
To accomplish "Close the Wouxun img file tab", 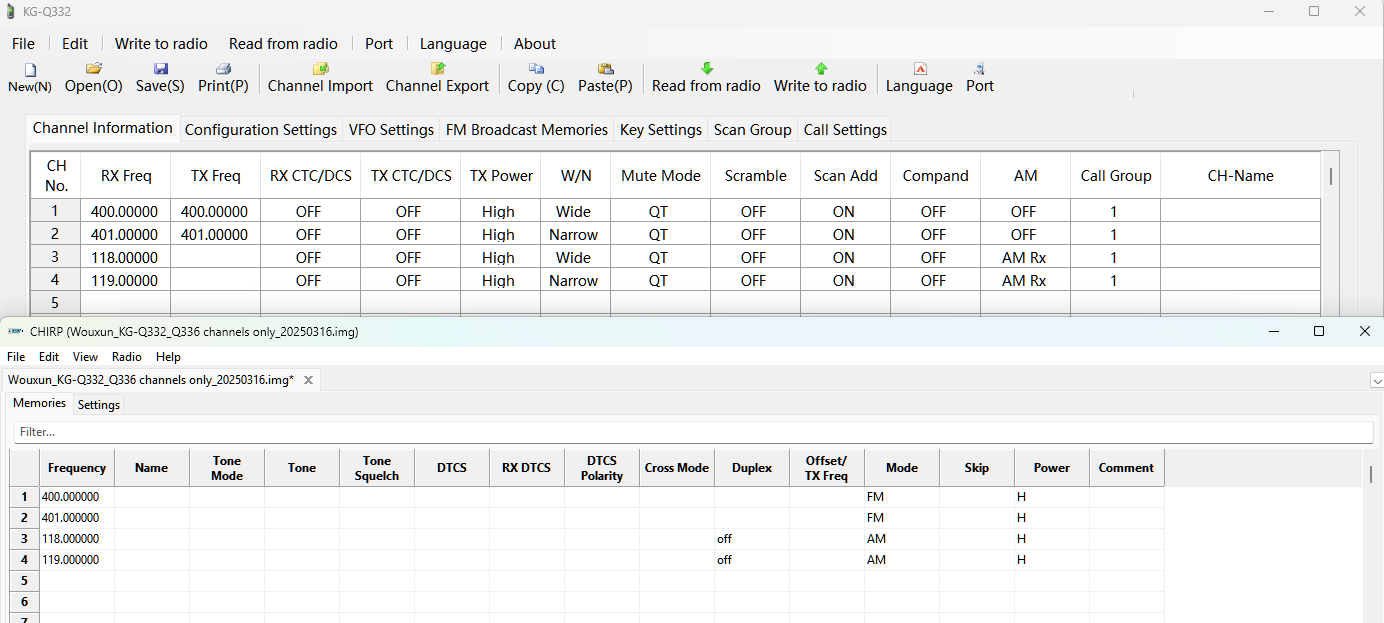I will click(x=308, y=380).
